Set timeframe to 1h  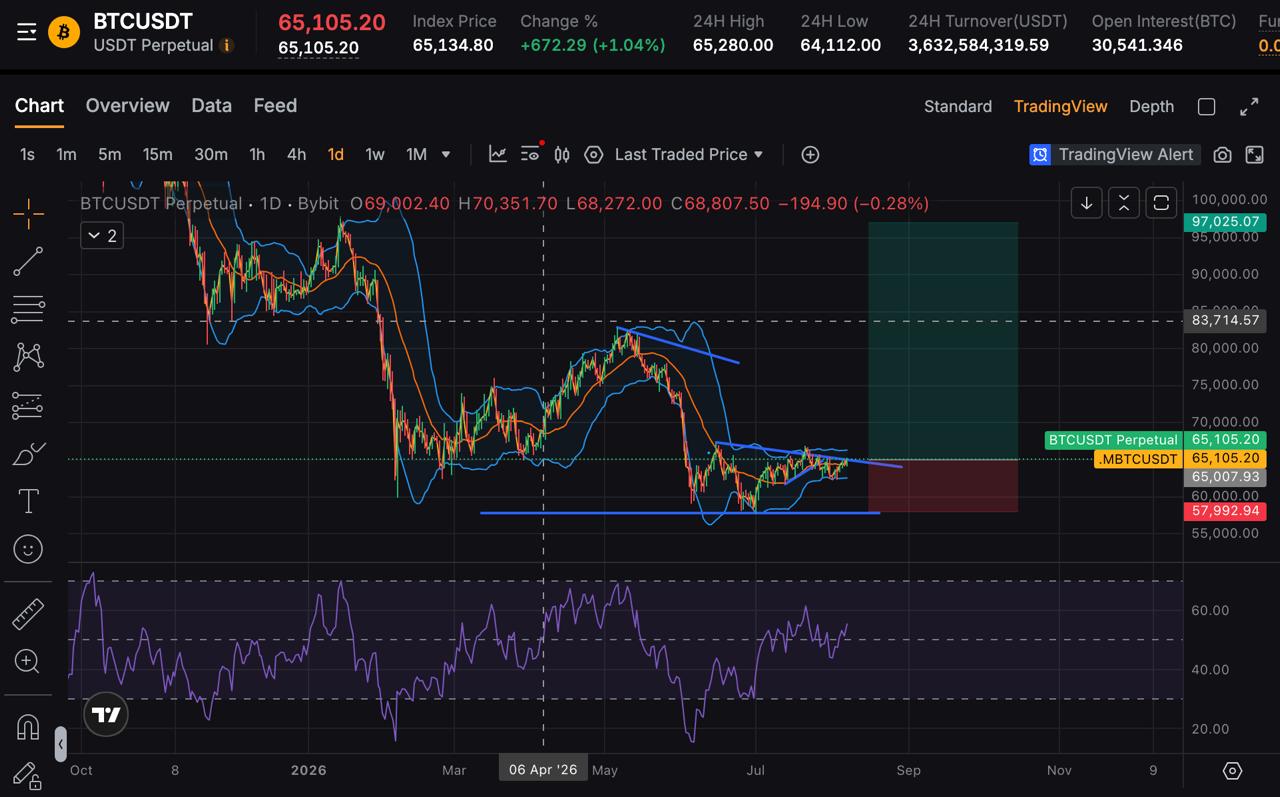tap(257, 154)
